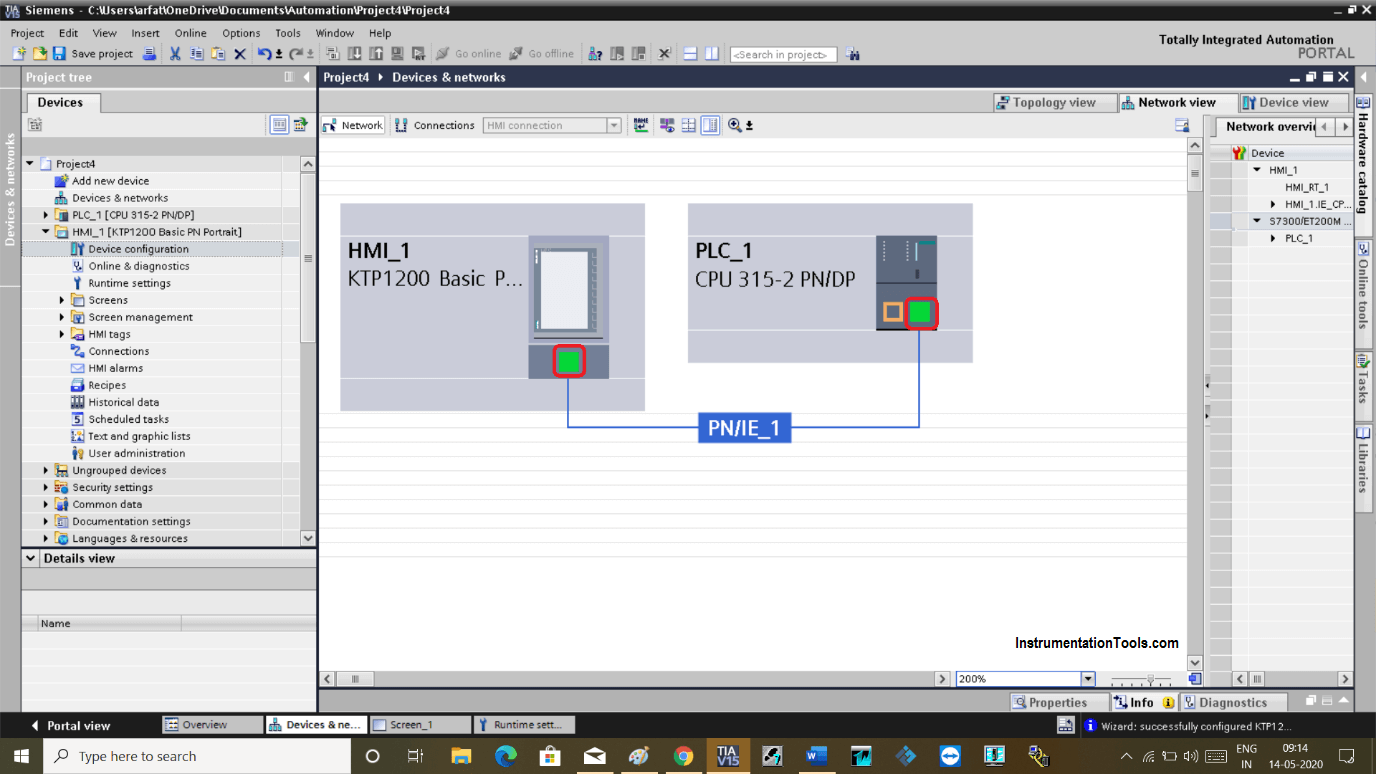
Task: Collapse the Project tree panel arrow
Action: (x=306, y=77)
